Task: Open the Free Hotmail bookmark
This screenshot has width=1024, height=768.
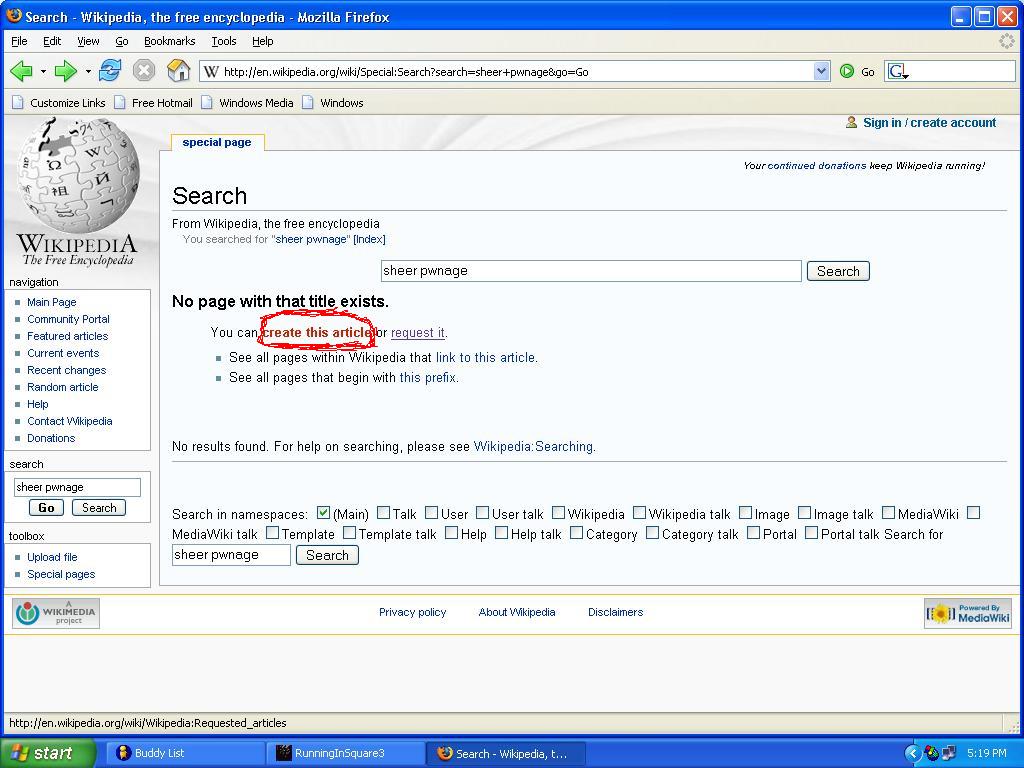Action: point(154,103)
